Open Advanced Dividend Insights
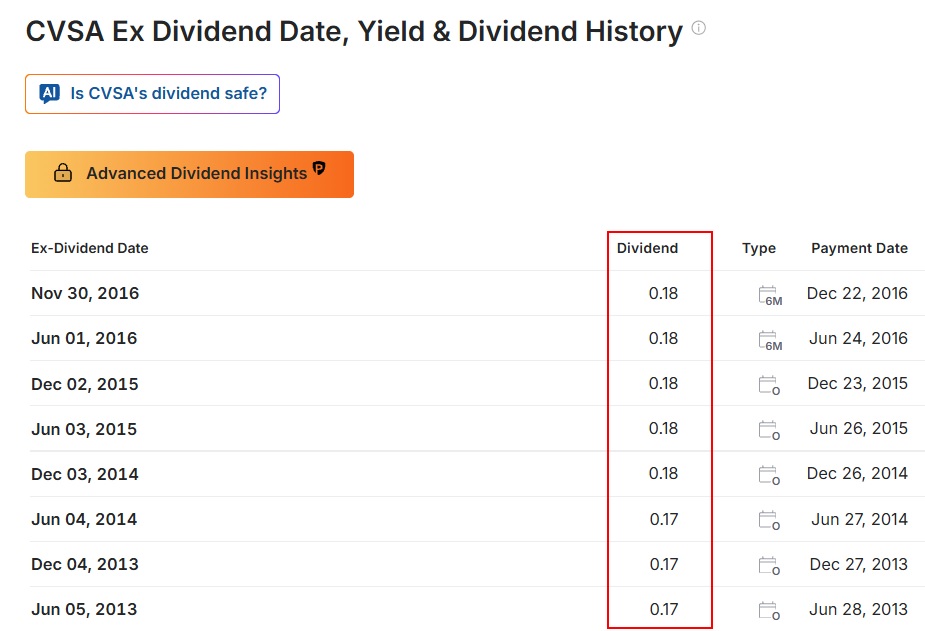925x631 pixels. [189, 174]
